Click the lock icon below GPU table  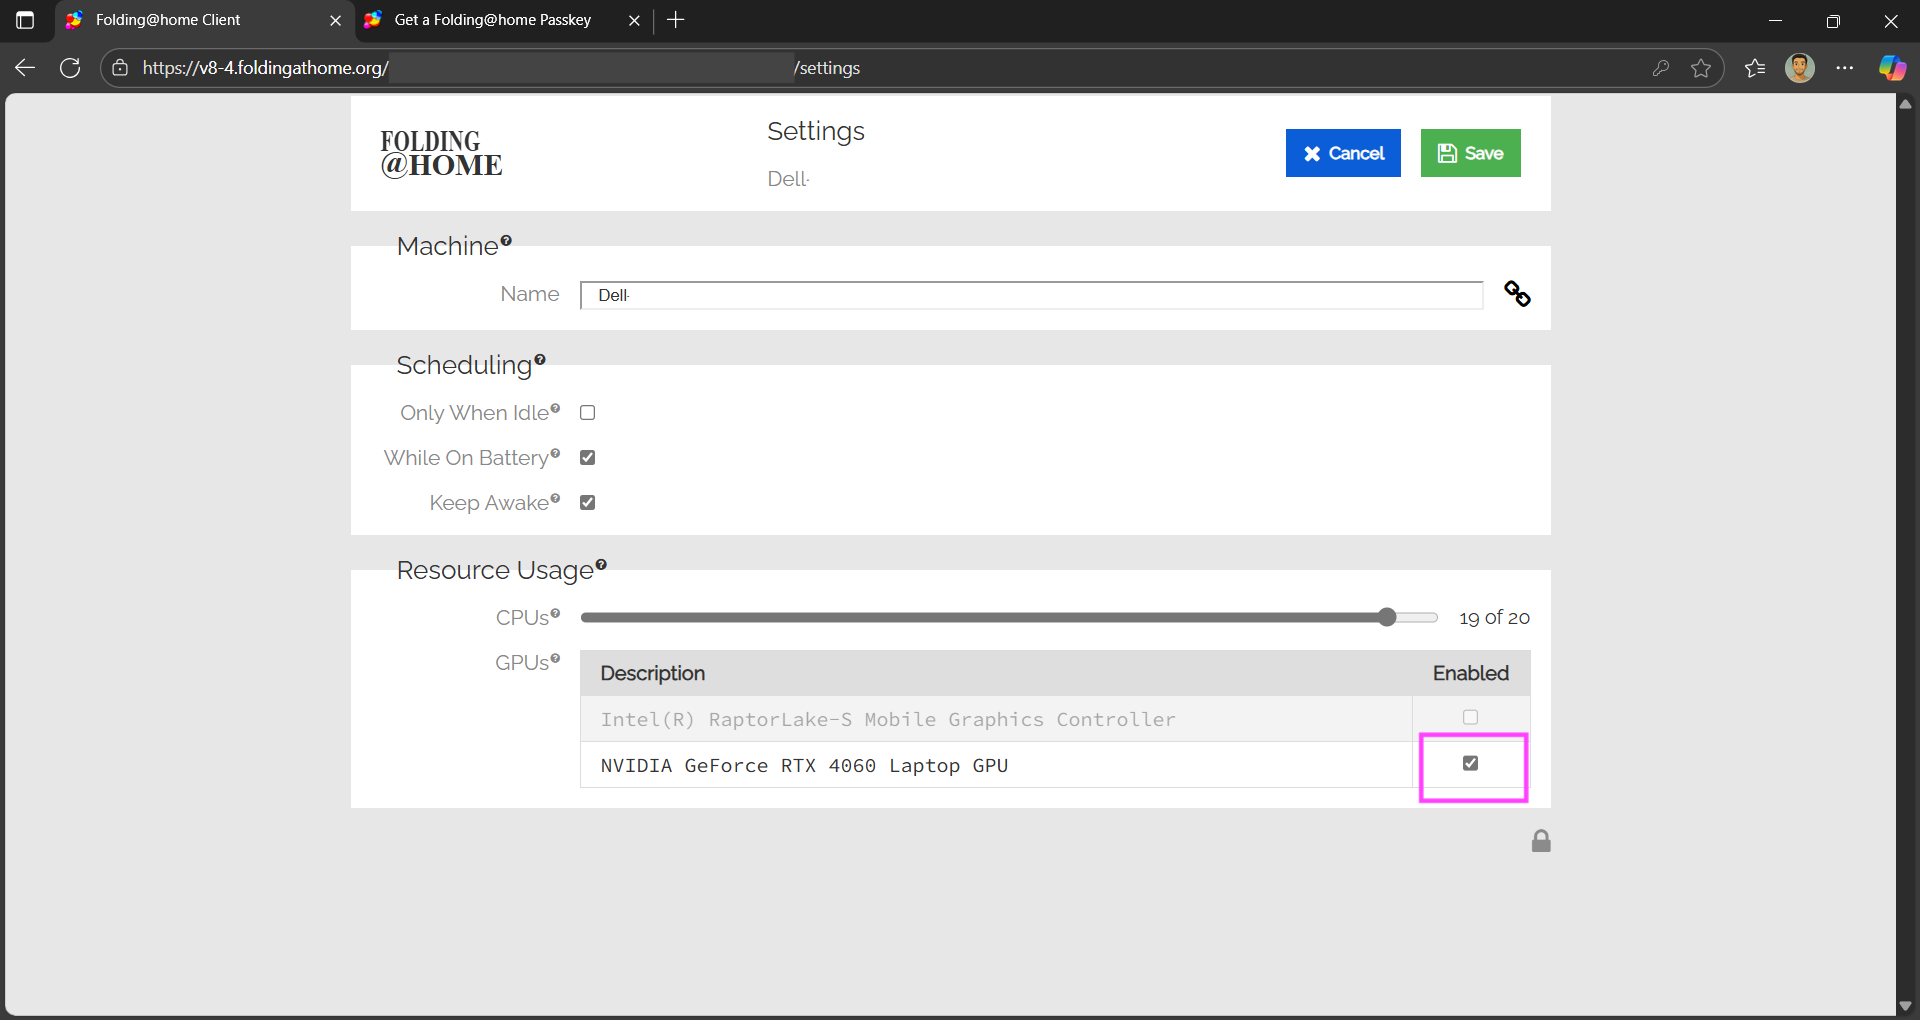[x=1541, y=841]
